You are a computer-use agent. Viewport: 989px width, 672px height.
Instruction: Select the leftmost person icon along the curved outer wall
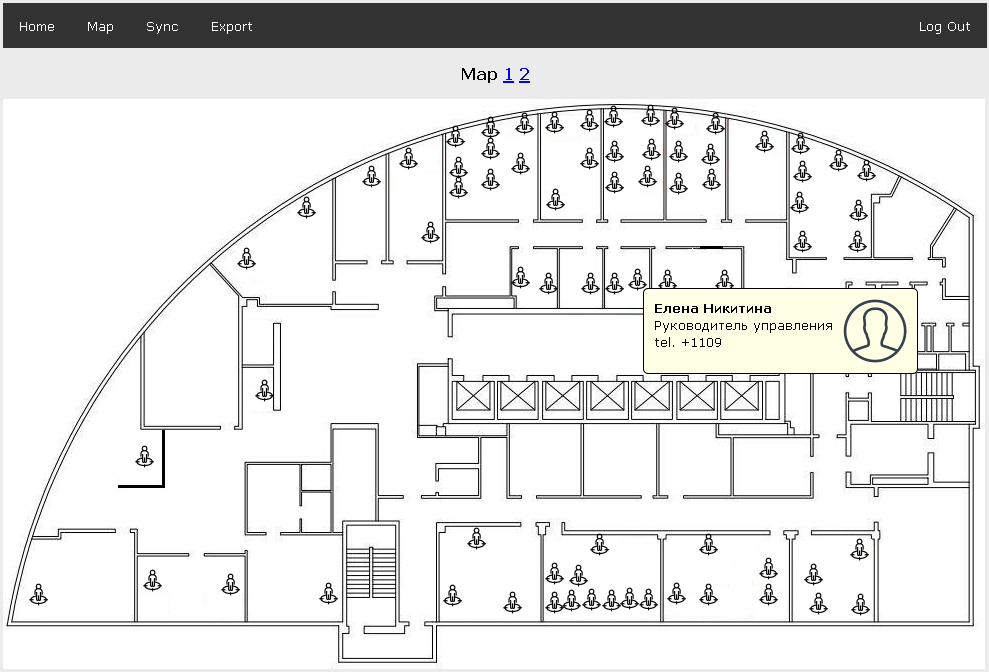pyautogui.click(x=246, y=258)
